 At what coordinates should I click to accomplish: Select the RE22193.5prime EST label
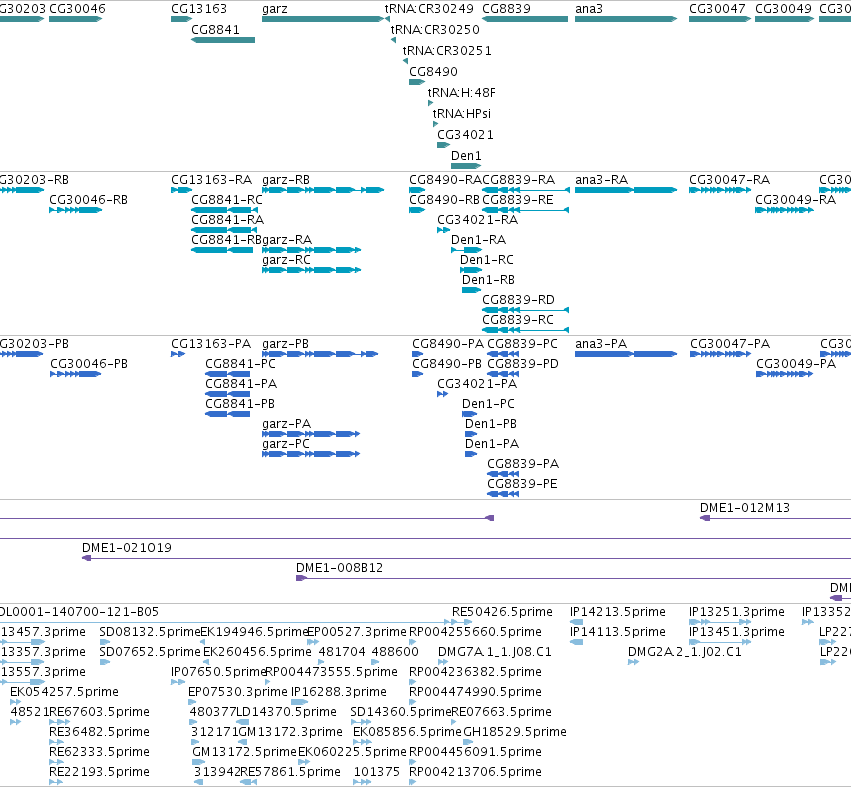(99, 772)
